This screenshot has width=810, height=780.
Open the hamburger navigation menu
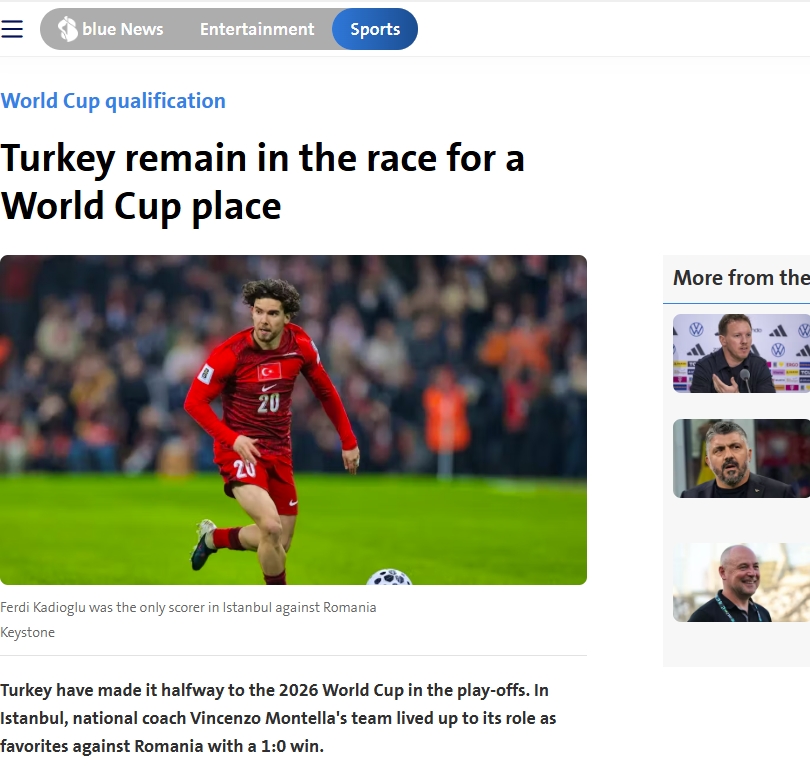click(12, 29)
